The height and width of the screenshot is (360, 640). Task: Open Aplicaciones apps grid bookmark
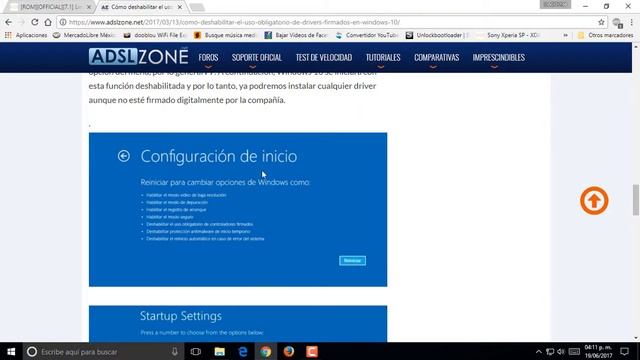[x=26, y=36]
